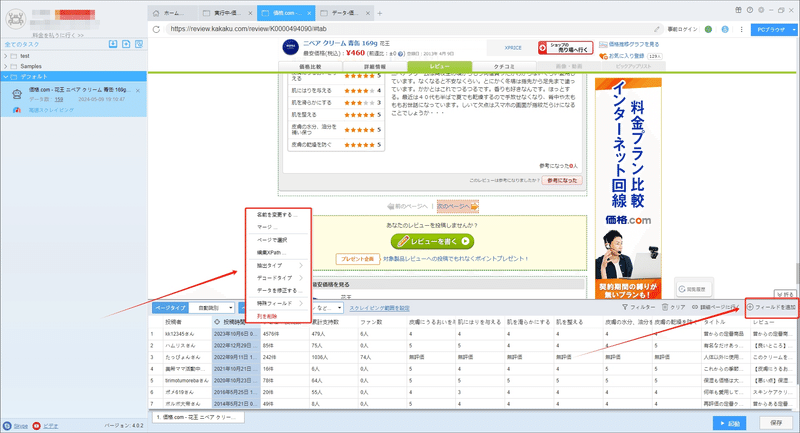800x433 pixels.
Task: Click 次のページへ next page link
Action: click(458, 207)
